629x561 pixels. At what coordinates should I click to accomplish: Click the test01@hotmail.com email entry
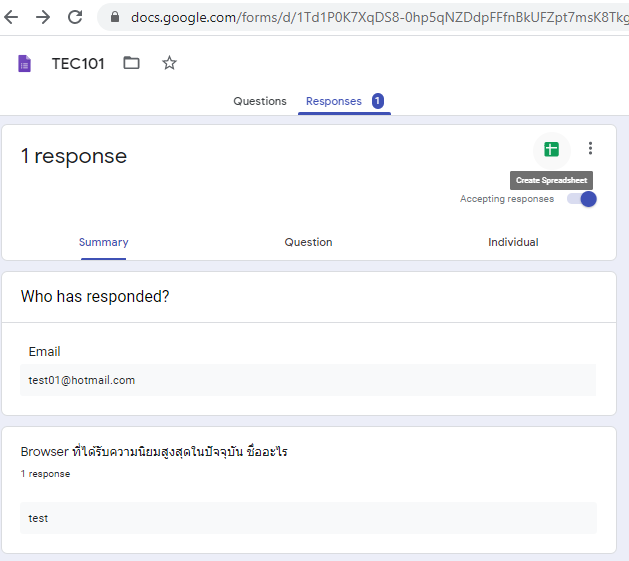coord(82,380)
